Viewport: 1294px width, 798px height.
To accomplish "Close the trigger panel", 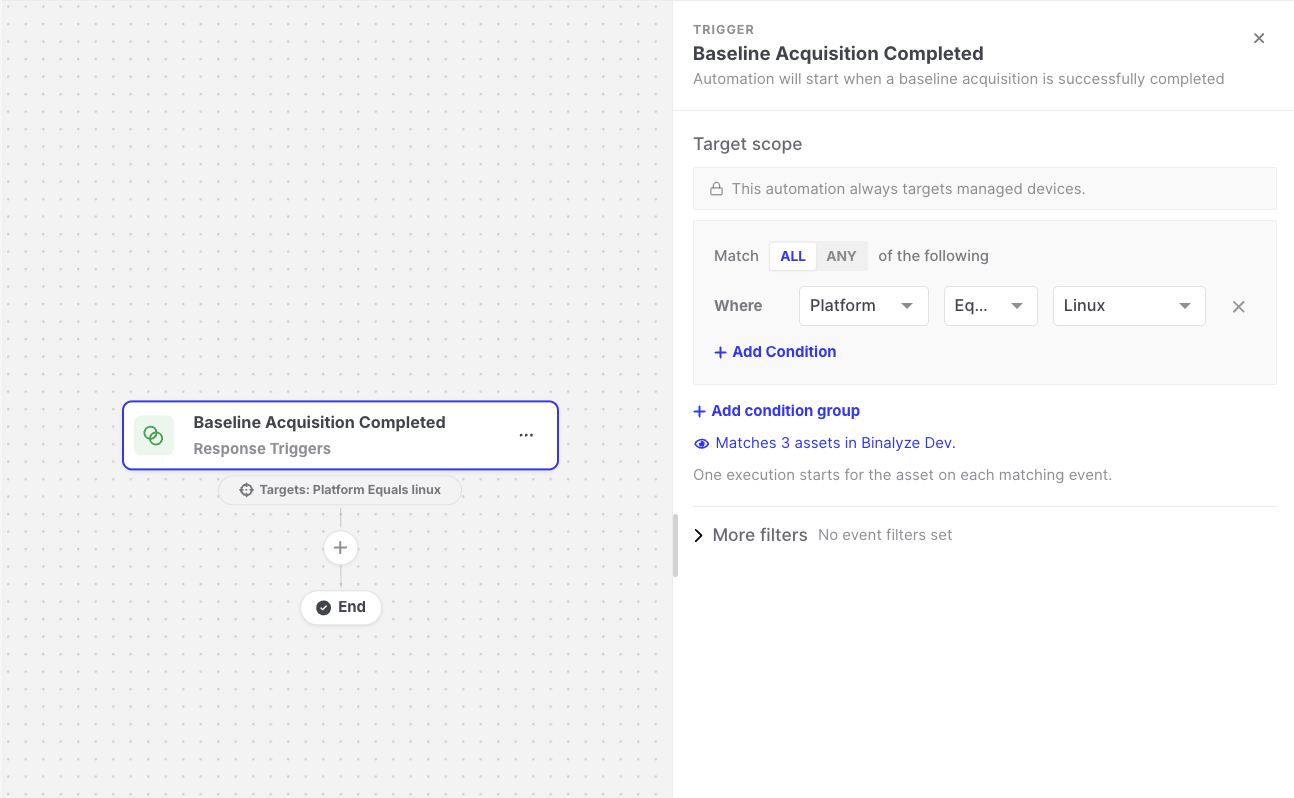I will pyautogui.click(x=1259, y=38).
